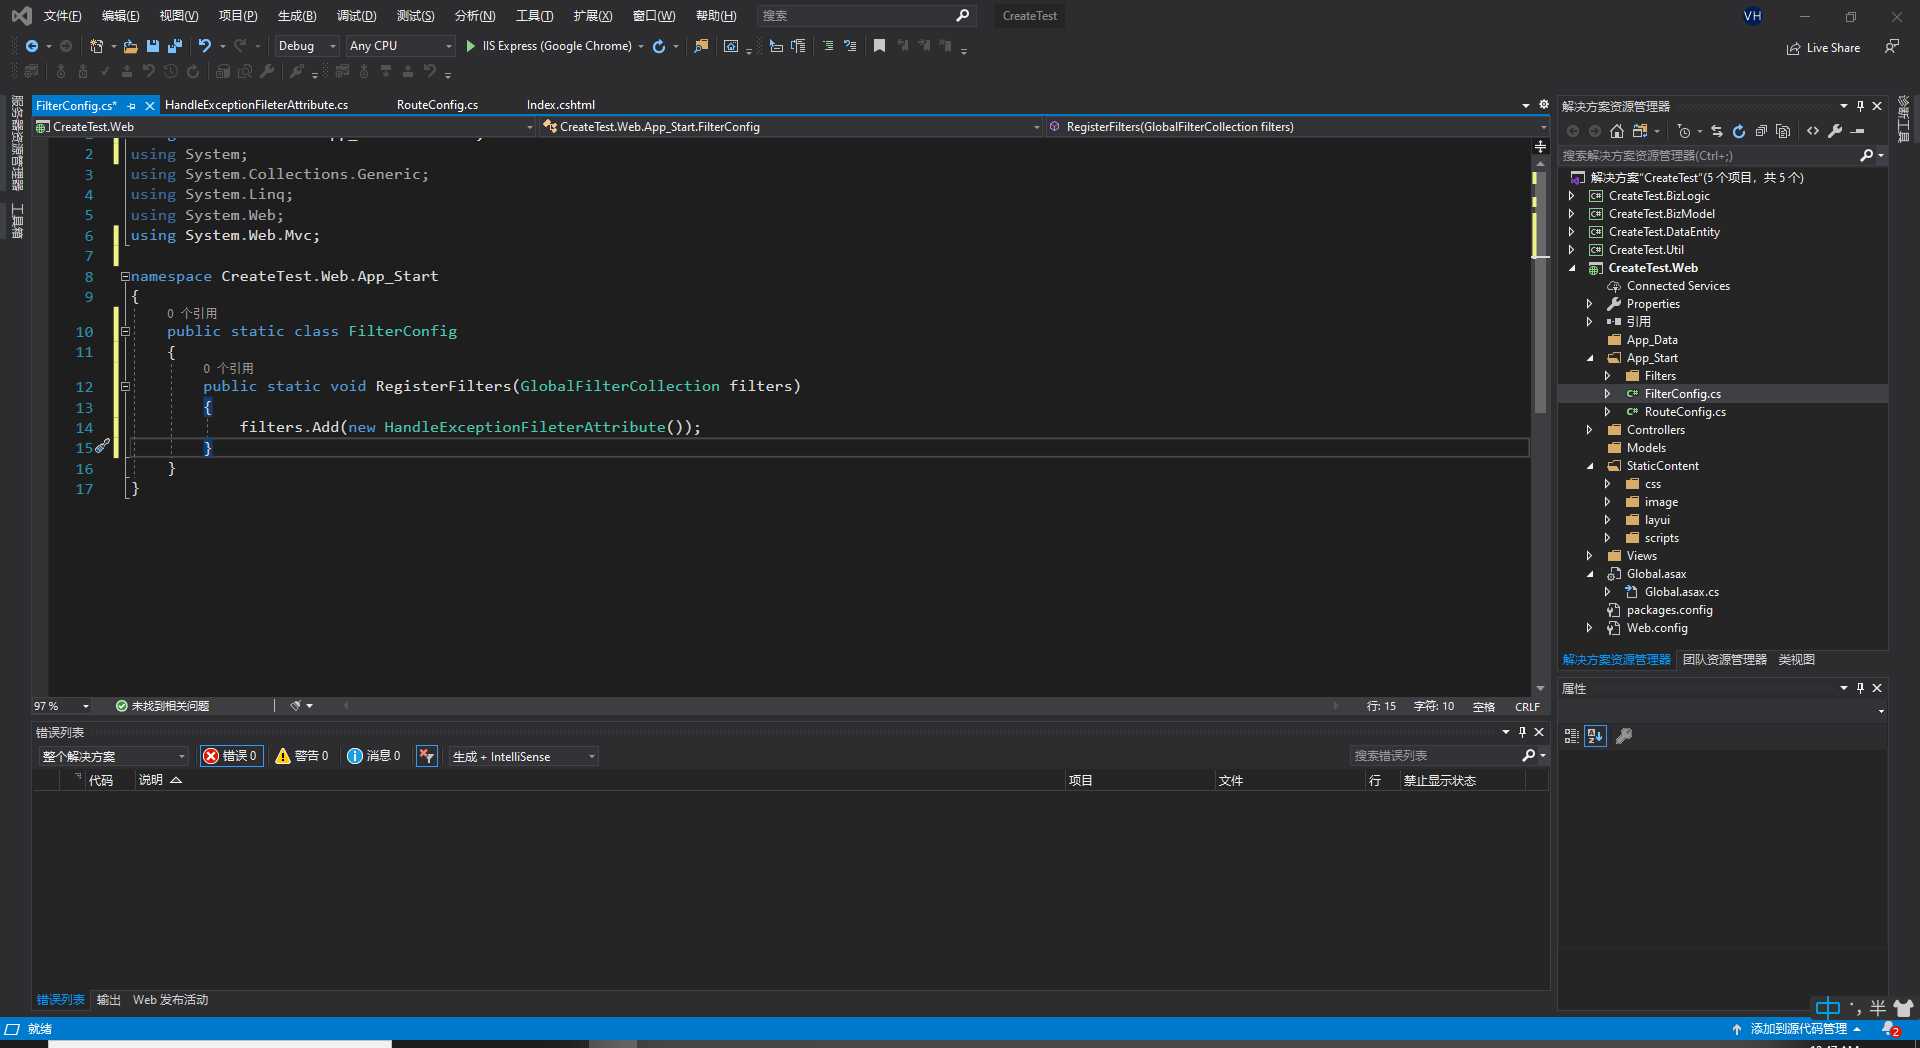This screenshot has width=1920, height=1048.
Task: Expand the Controllers folder node
Action: pos(1590,430)
